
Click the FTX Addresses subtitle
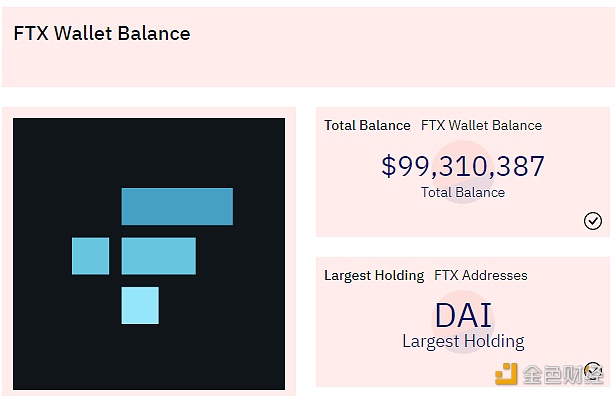pos(481,275)
